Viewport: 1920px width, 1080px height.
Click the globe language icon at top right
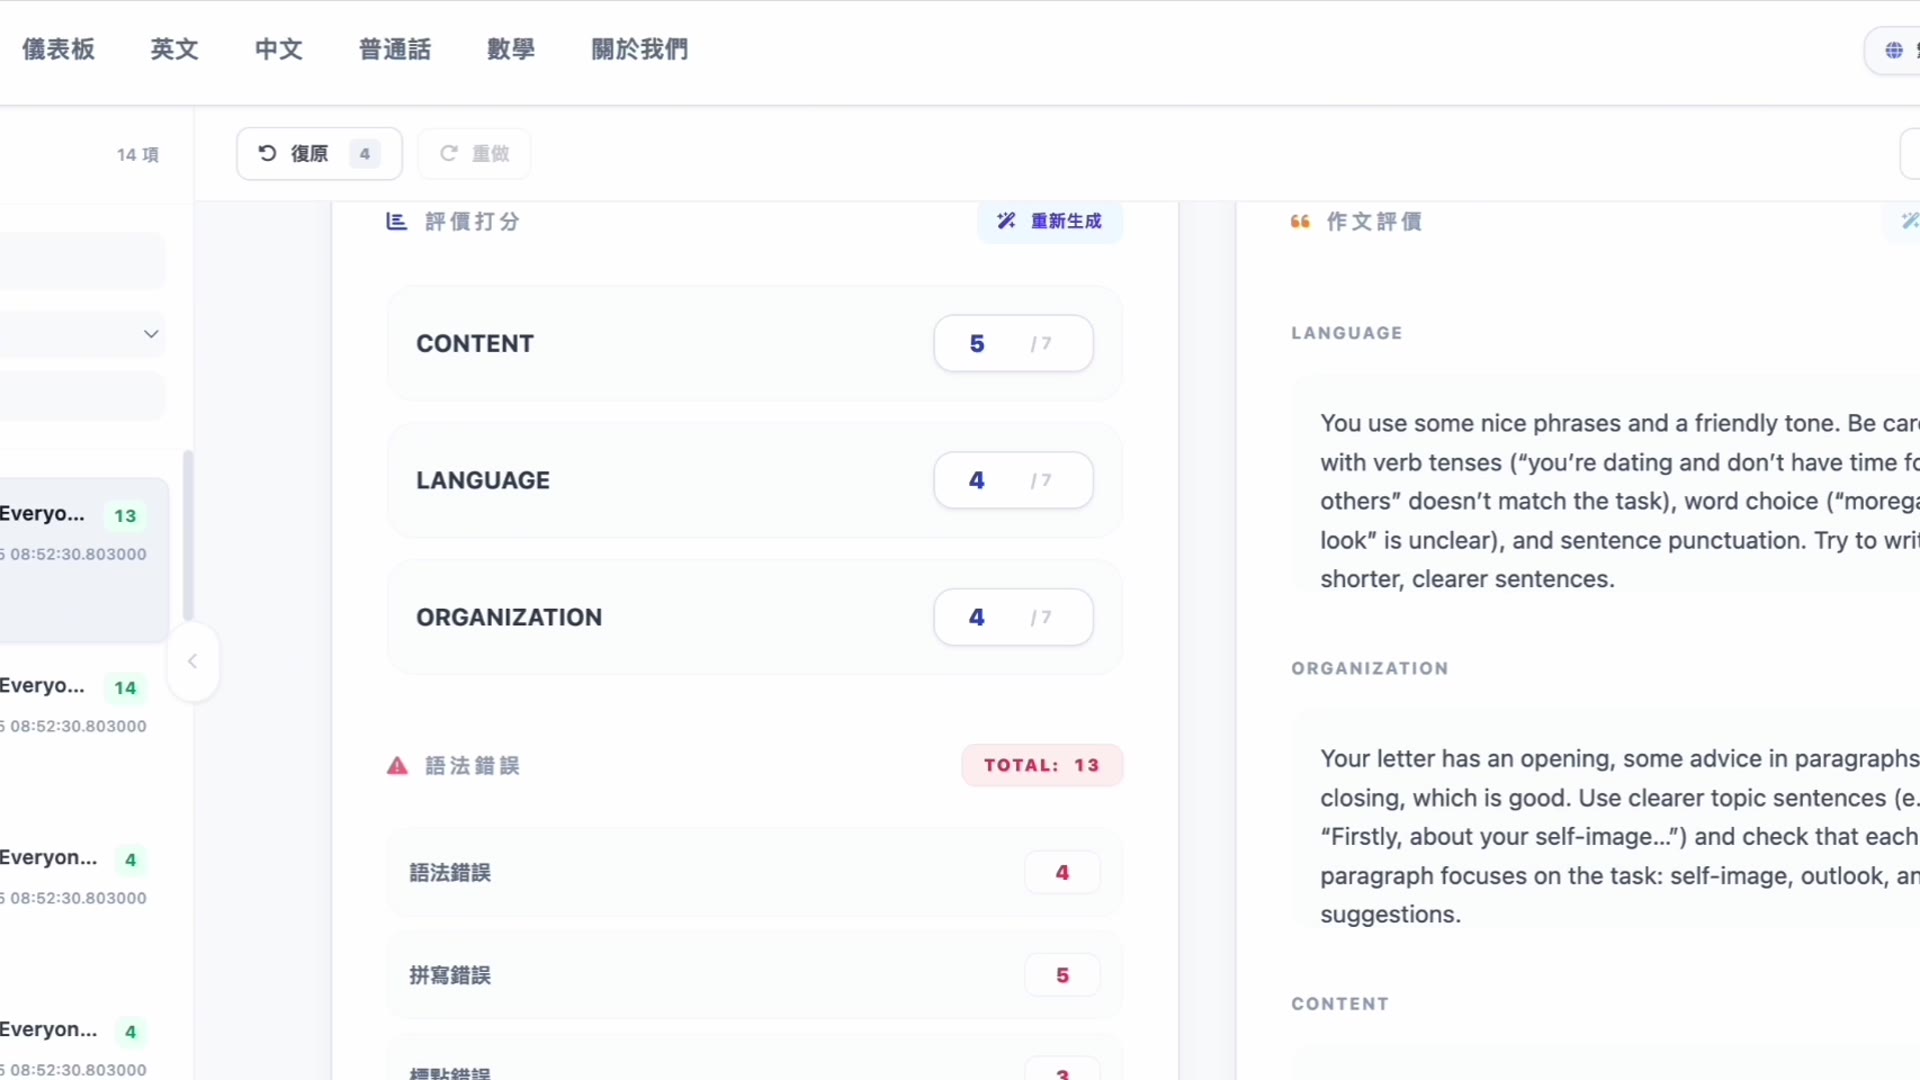(1893, 50)
